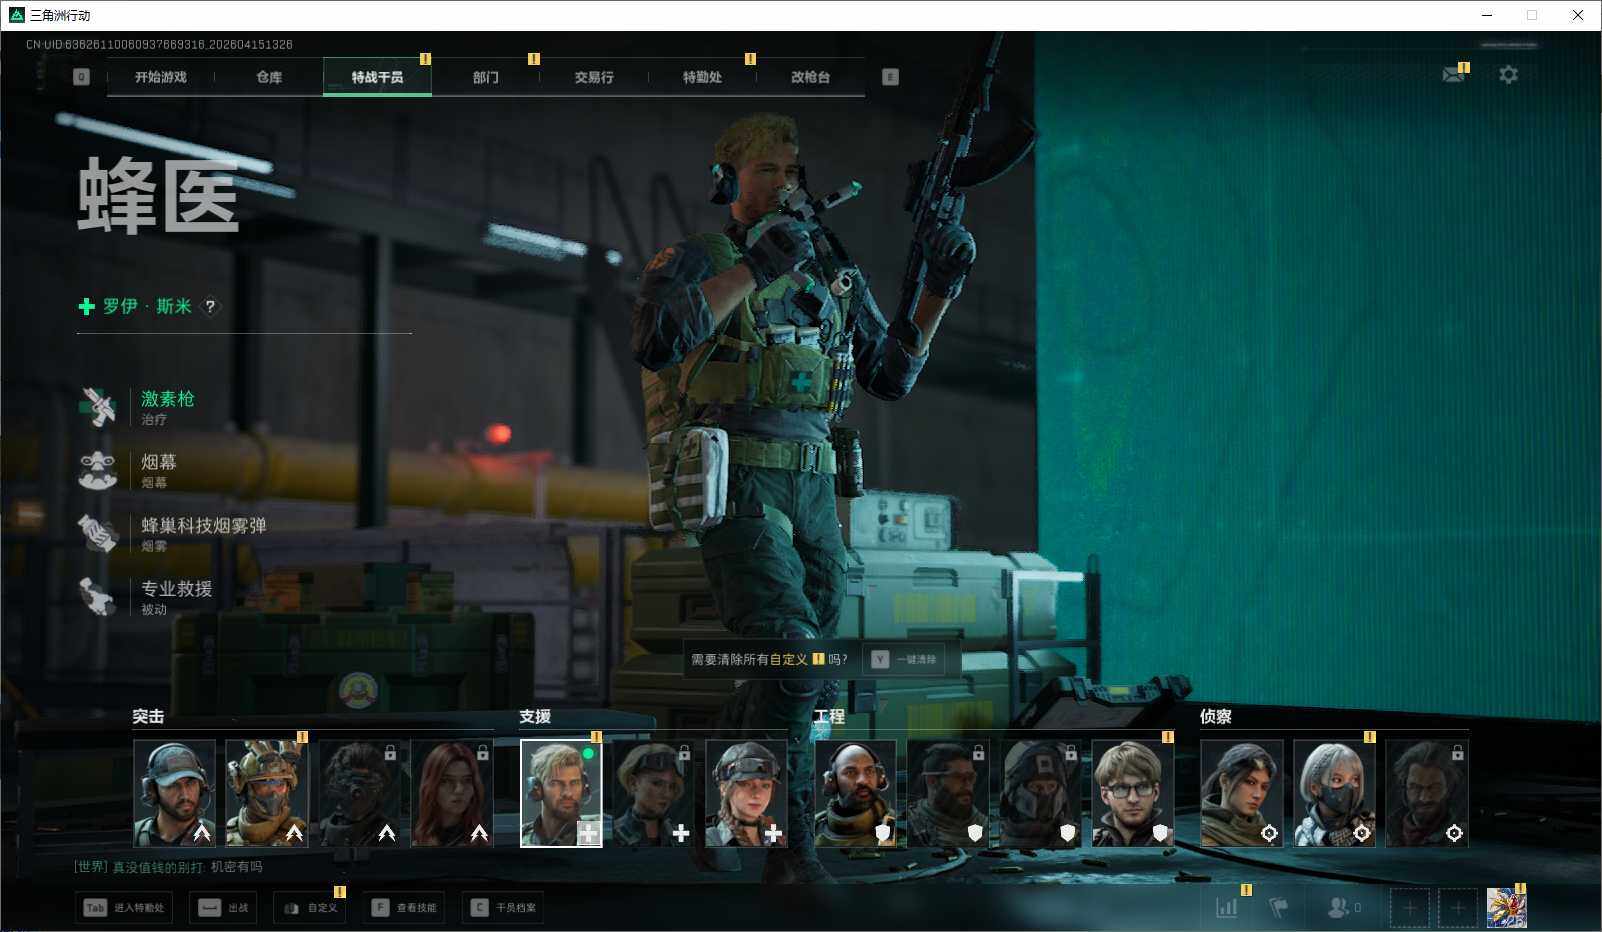Select the 蜂巢科技烟雾弹 skill icon
The width and height of the screenshot is (1602, 932).
point(98,533)
